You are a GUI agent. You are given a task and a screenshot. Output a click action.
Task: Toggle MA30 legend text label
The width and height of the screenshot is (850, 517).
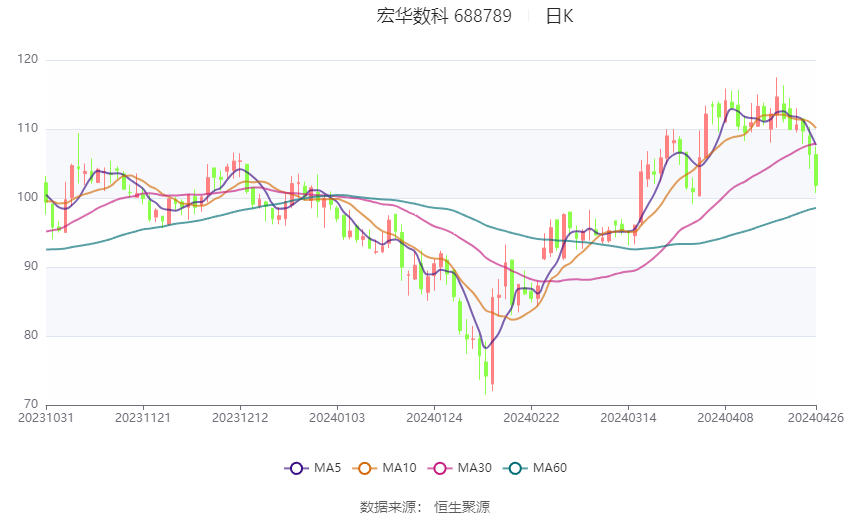(x=476, y=467)
